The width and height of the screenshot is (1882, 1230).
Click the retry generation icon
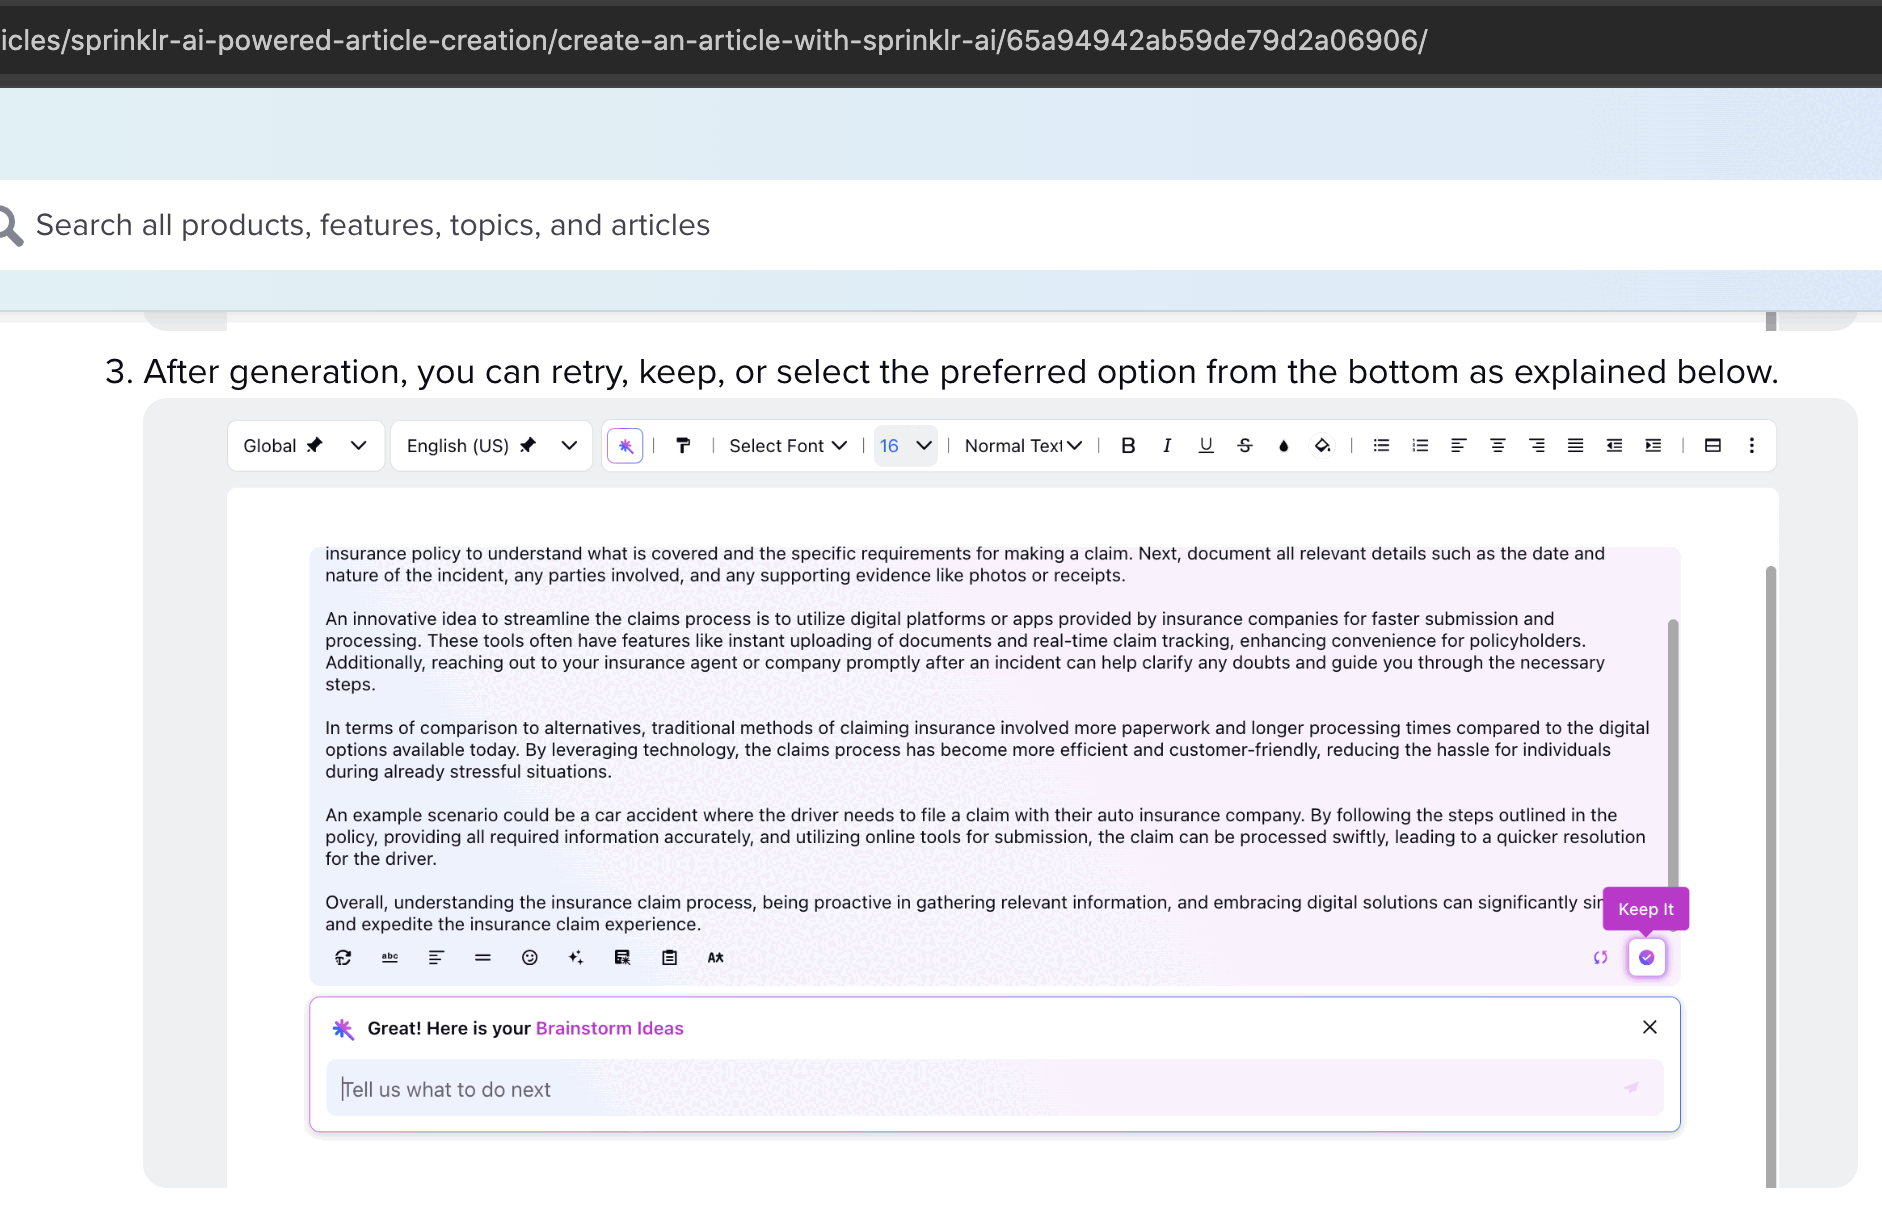(1600, 958)
